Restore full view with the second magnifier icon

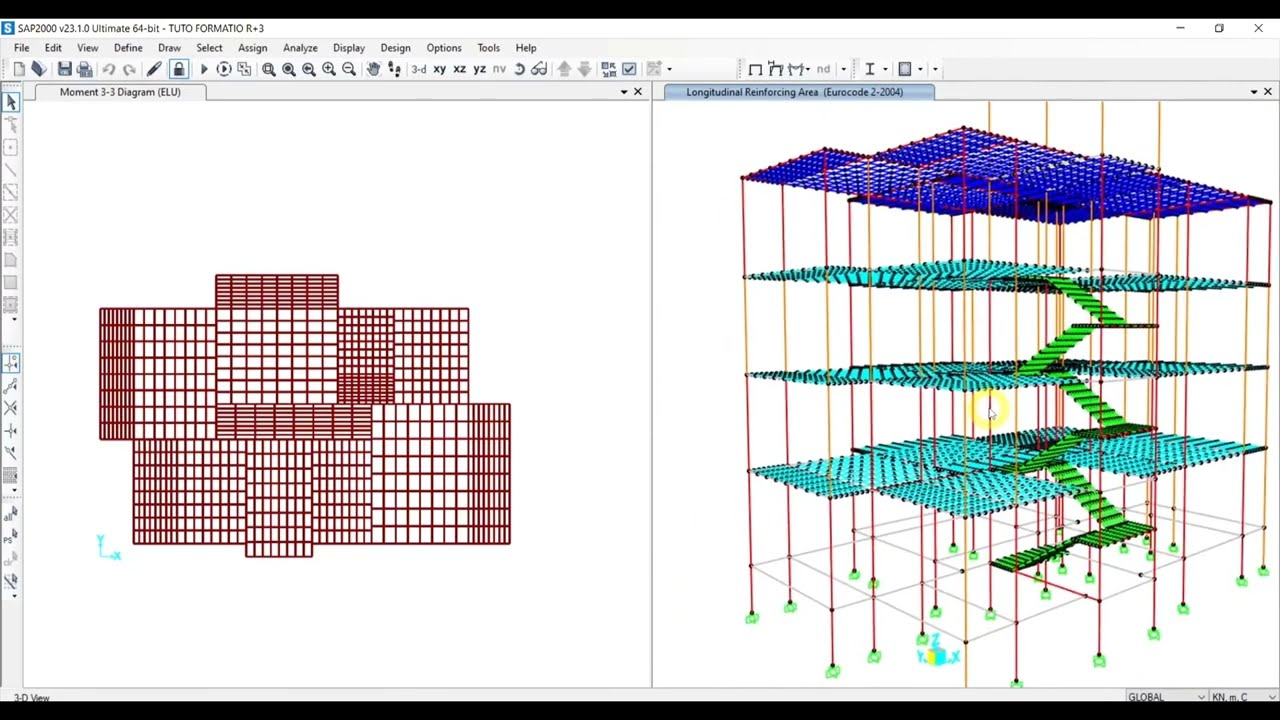[x=289, y=69]
